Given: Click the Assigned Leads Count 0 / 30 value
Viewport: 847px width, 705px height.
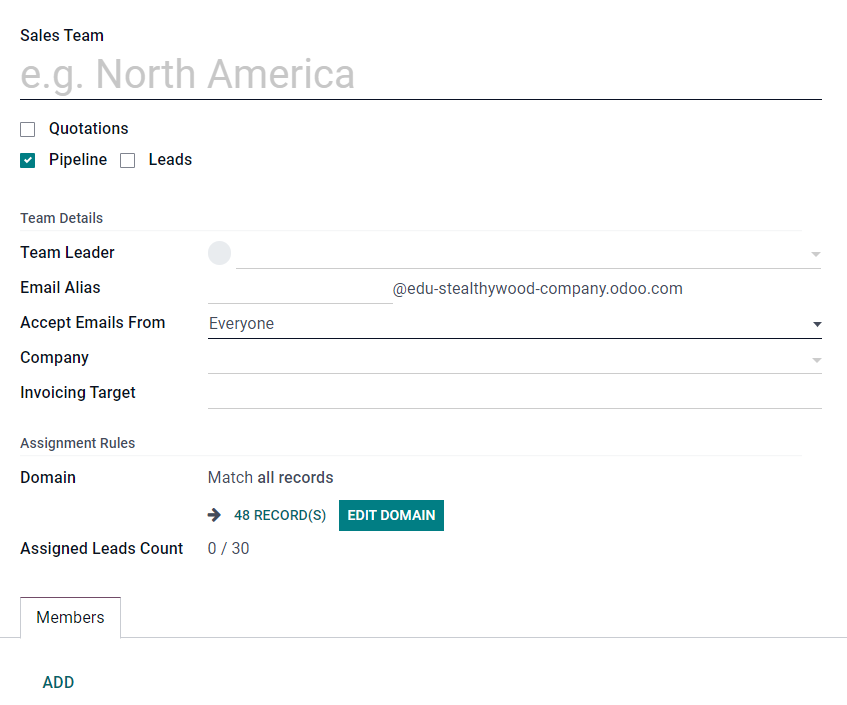Looking at the screenshot, I should [228, 548].
